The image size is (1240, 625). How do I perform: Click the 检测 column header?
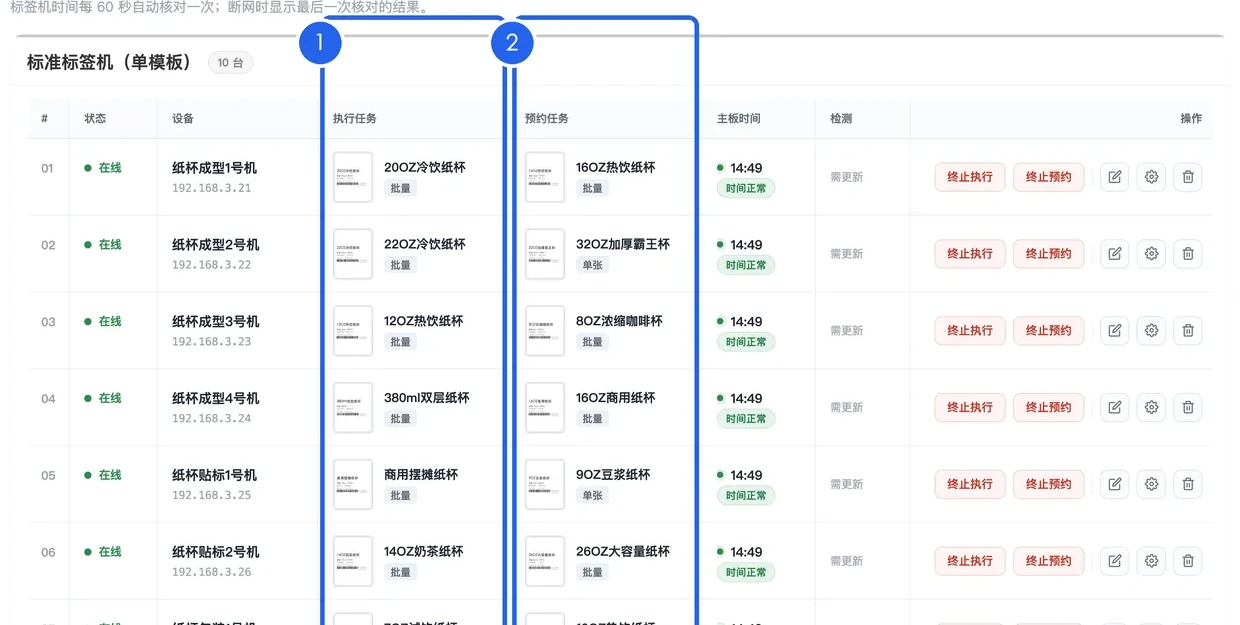[x=841, y=118]
